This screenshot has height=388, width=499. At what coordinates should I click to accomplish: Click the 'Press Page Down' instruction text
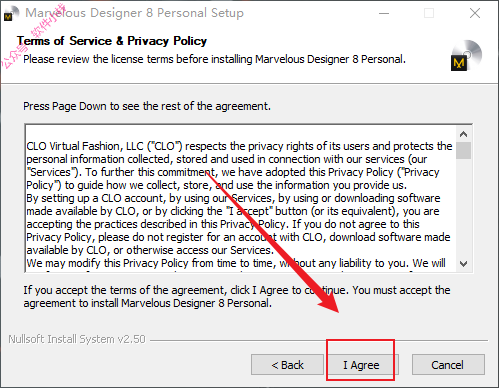[x=147, y=106]
